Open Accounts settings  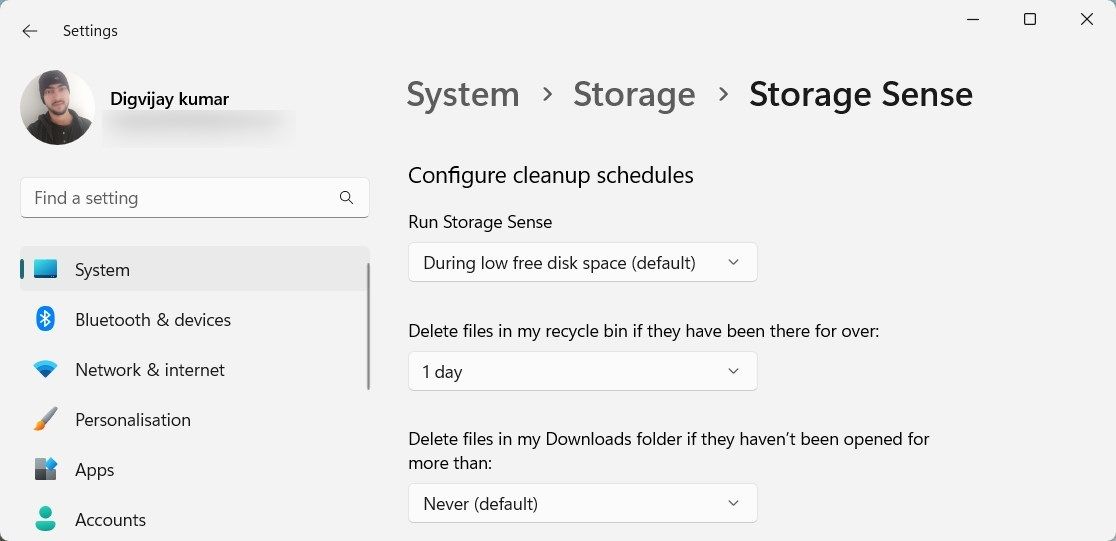195,520
